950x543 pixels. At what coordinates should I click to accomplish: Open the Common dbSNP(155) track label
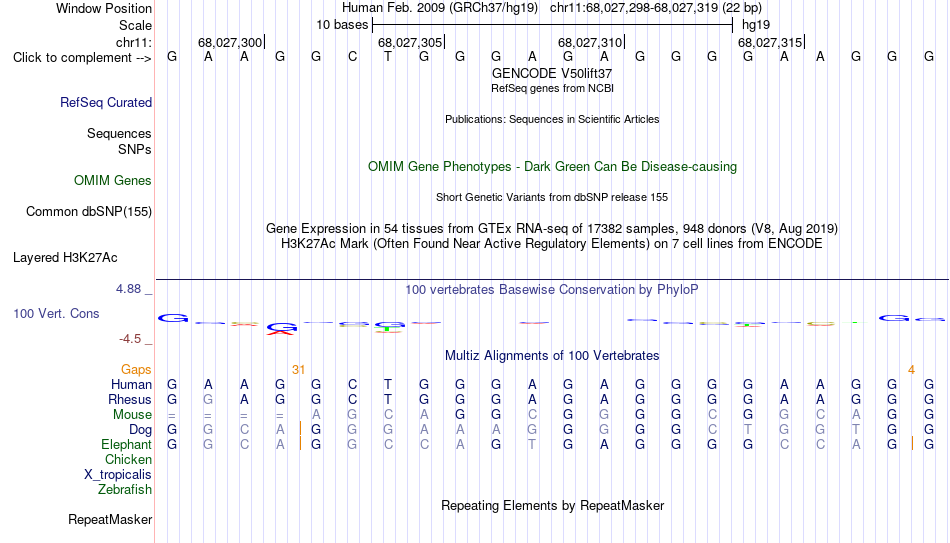(89, 212)
